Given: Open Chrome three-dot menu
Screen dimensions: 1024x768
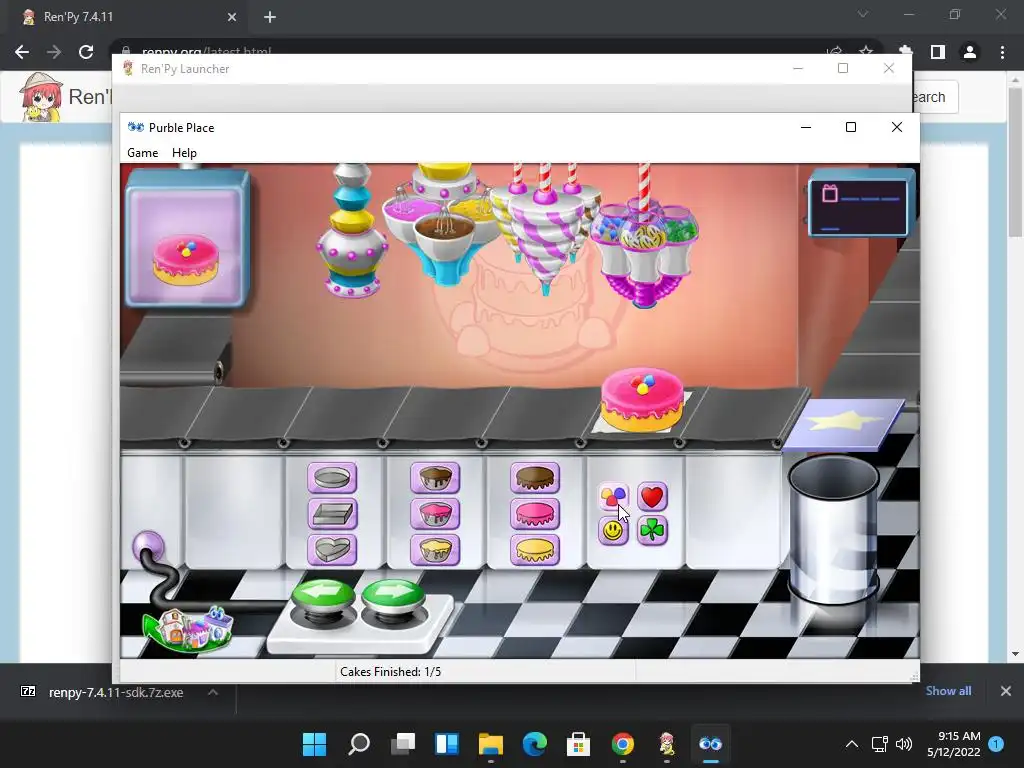Looking at the screenshot, I should (1002, 52).
